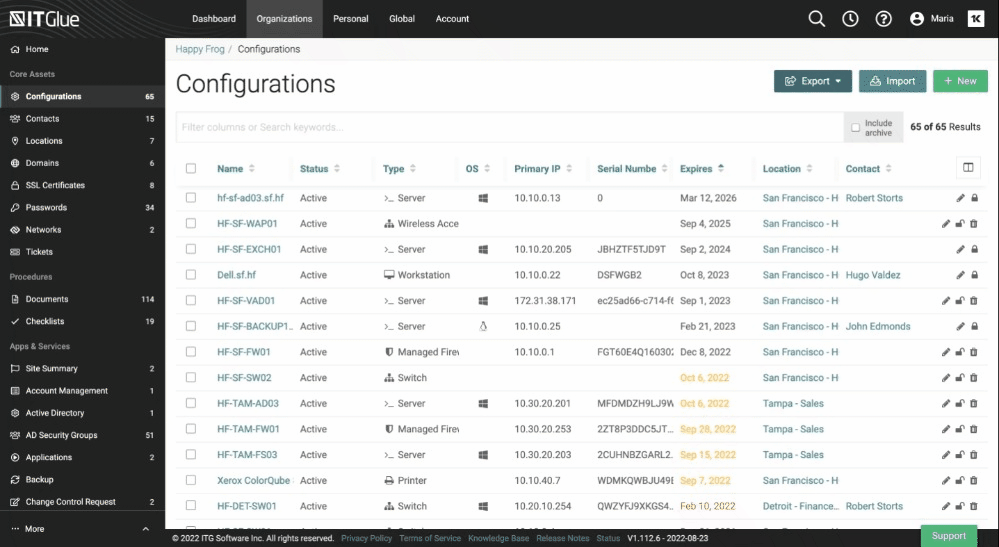Switch to the Dashboard tab
Image resolution: width=999 pixels, height=547 pixels.
214,19
